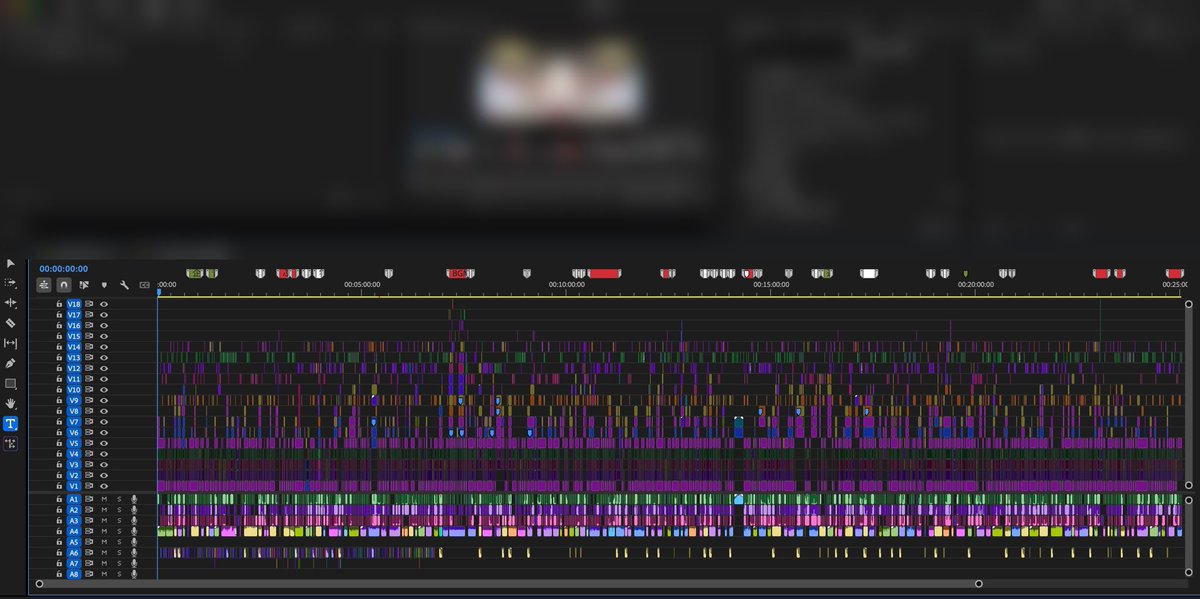The height and width of the screenshot is (599, 1200).
Task: Click the right handle of horizontal zoom bar
Action: click(x=979, y=584)
